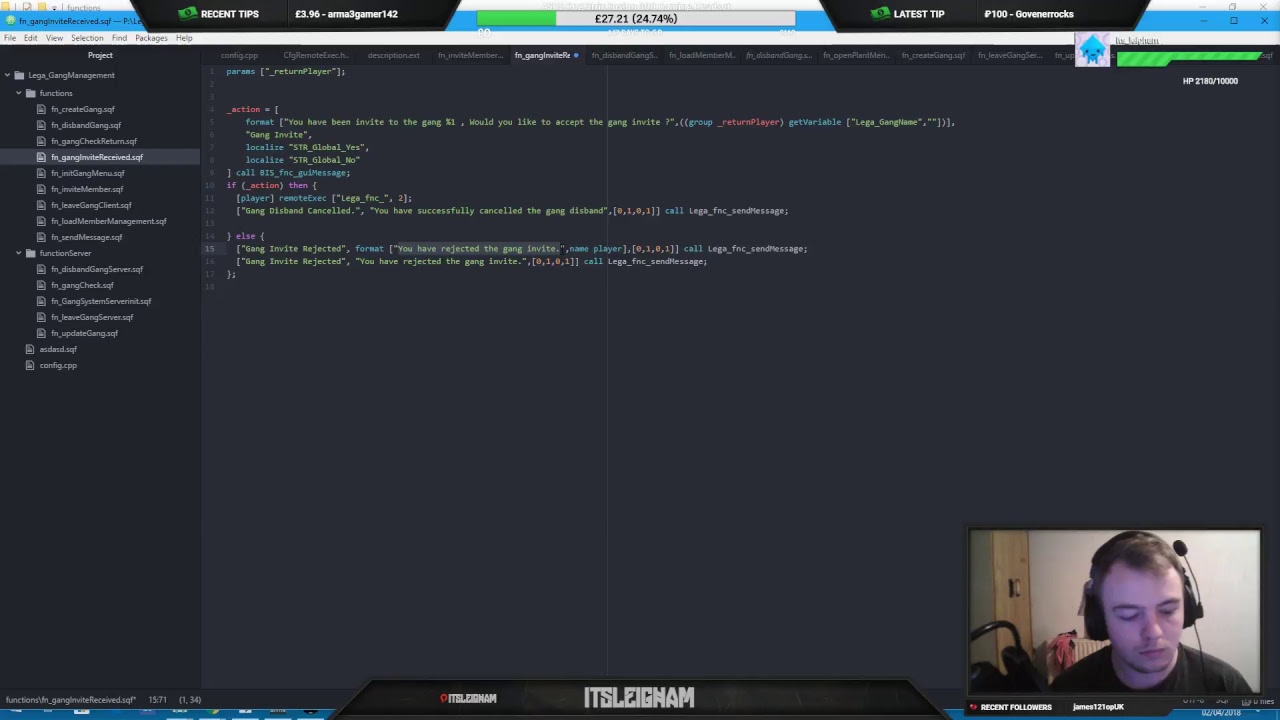Switch to the fn_createGang.sqf editor tab
The image size is (1280, 720).
(933, 56)
